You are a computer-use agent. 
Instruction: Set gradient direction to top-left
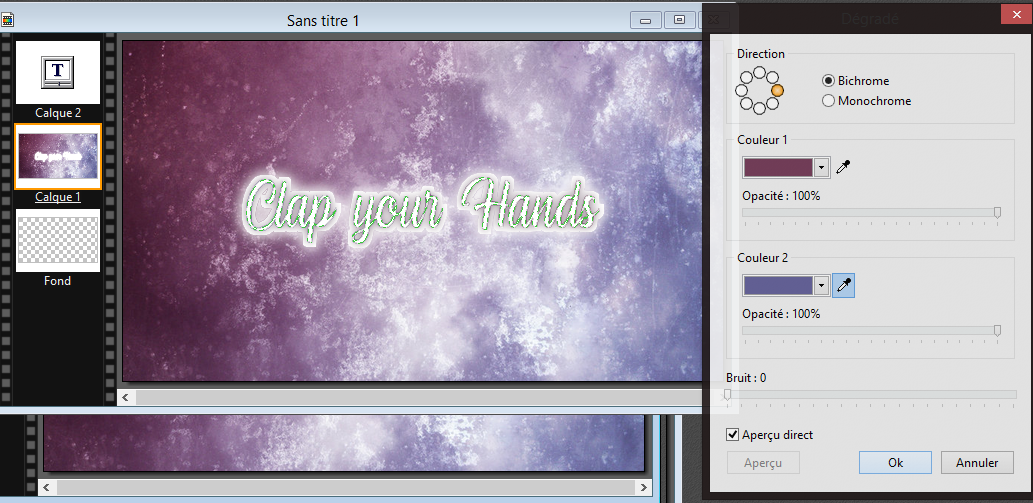[x=746, y=78]
